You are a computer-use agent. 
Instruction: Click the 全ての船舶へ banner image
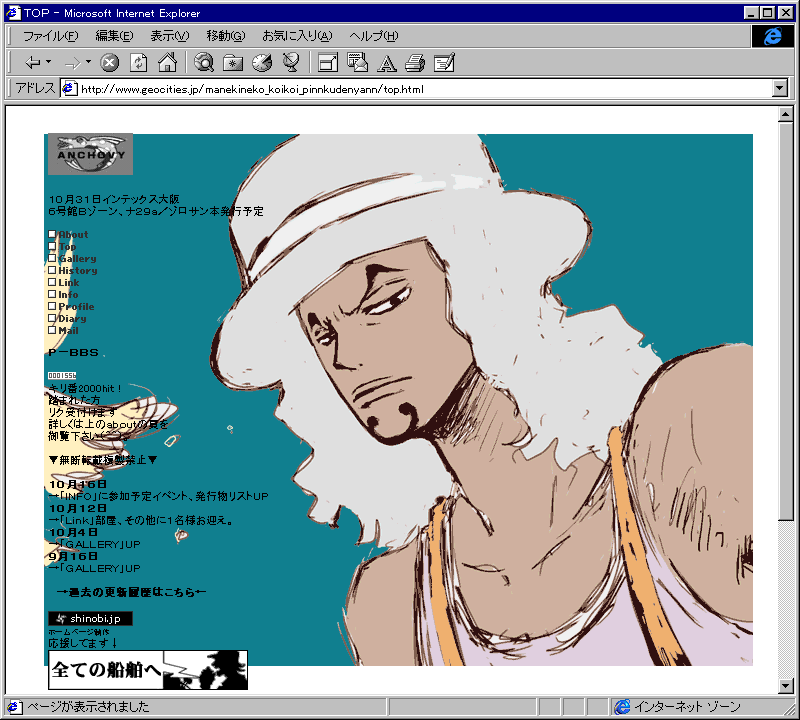pos(148,670)
